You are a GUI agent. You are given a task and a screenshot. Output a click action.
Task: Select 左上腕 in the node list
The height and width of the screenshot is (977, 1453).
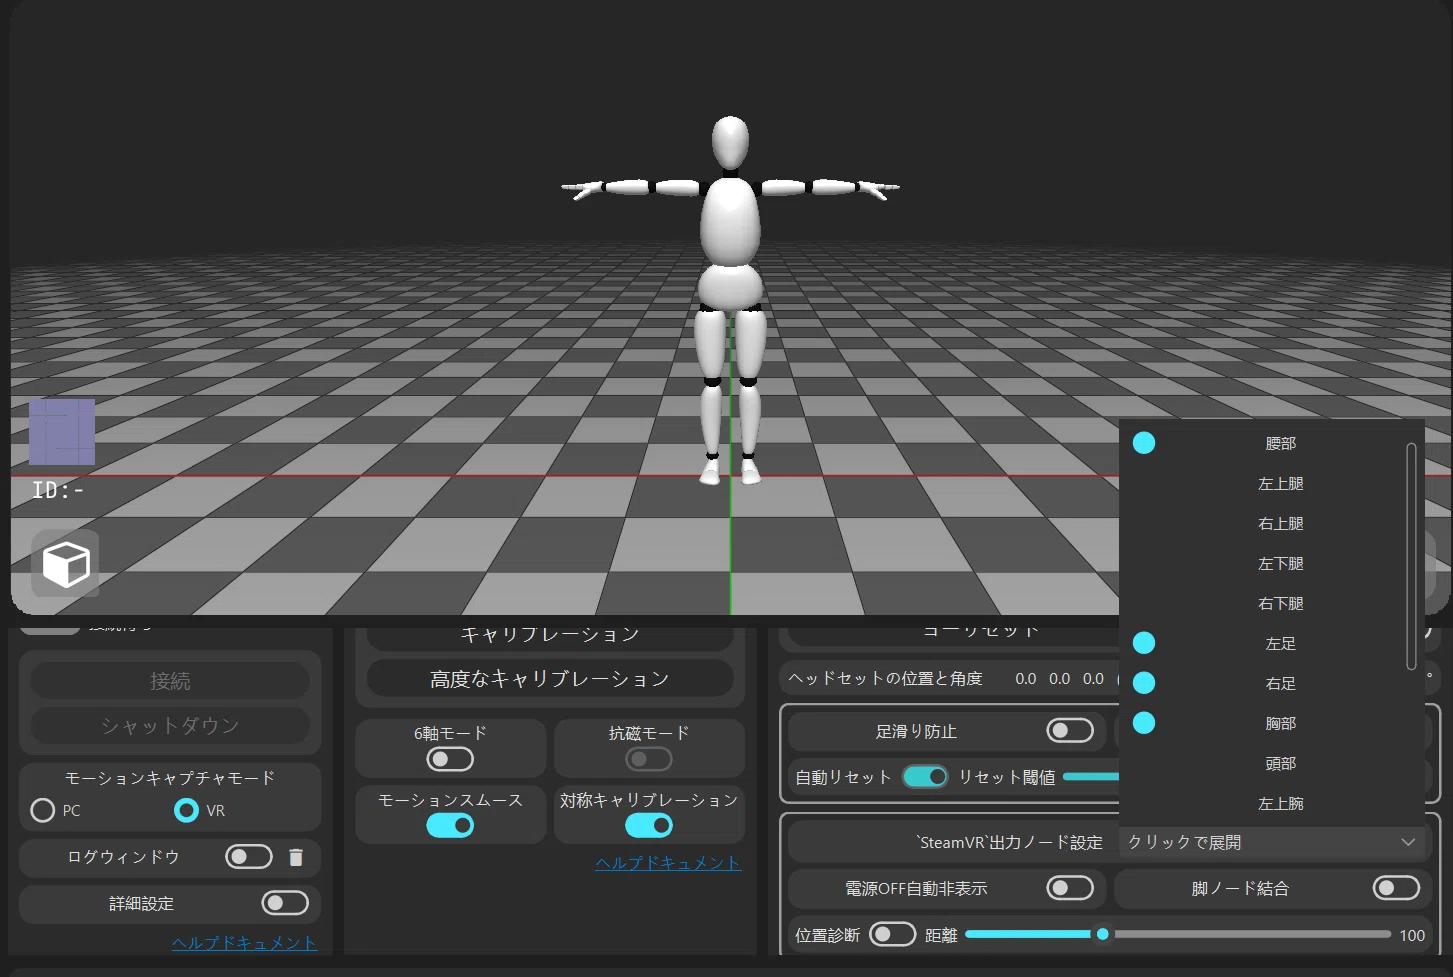pos(1272,803)
